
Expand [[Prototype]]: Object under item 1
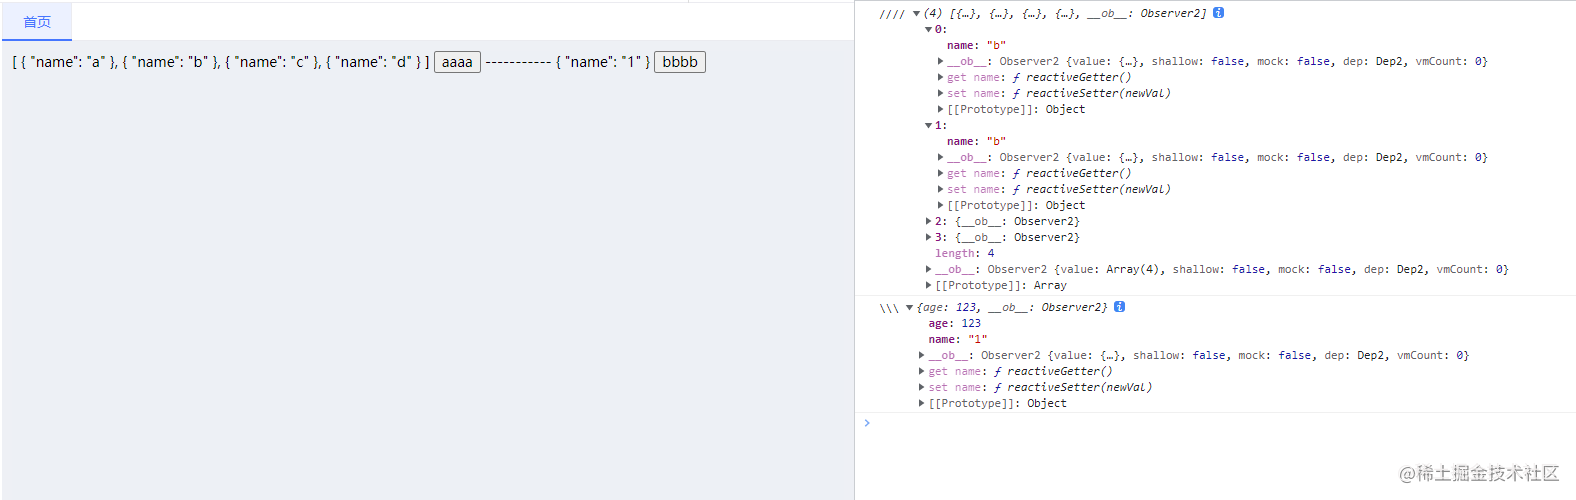940,206
